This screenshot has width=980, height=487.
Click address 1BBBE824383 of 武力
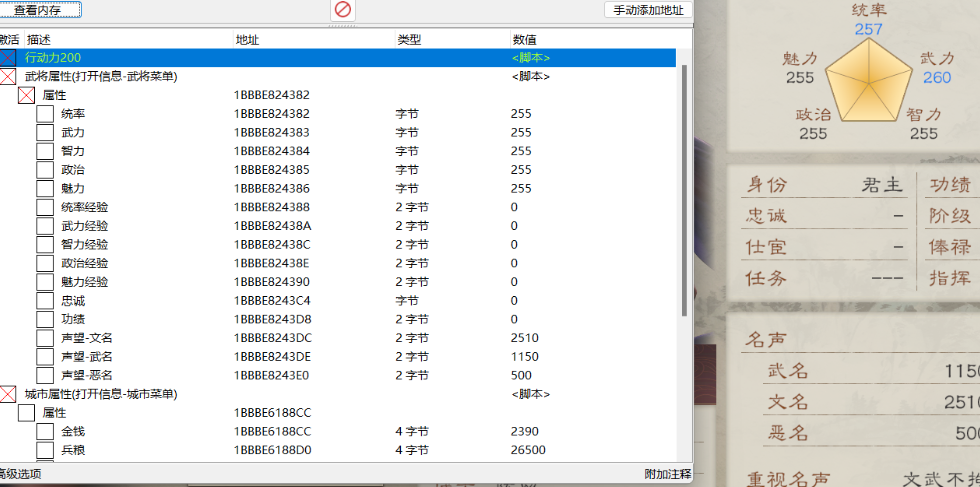pyautogui.click(x=272, y=133)
